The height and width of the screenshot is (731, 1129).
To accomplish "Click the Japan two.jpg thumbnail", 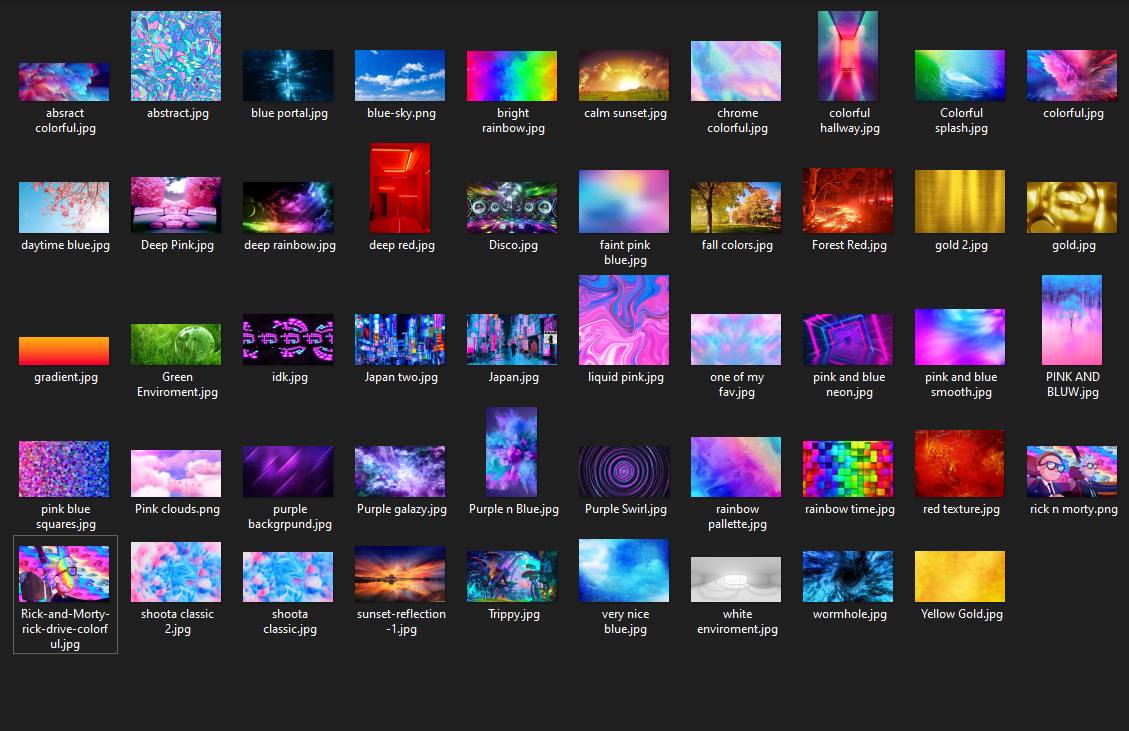I will pyautogui.click(x=400, y=339).
